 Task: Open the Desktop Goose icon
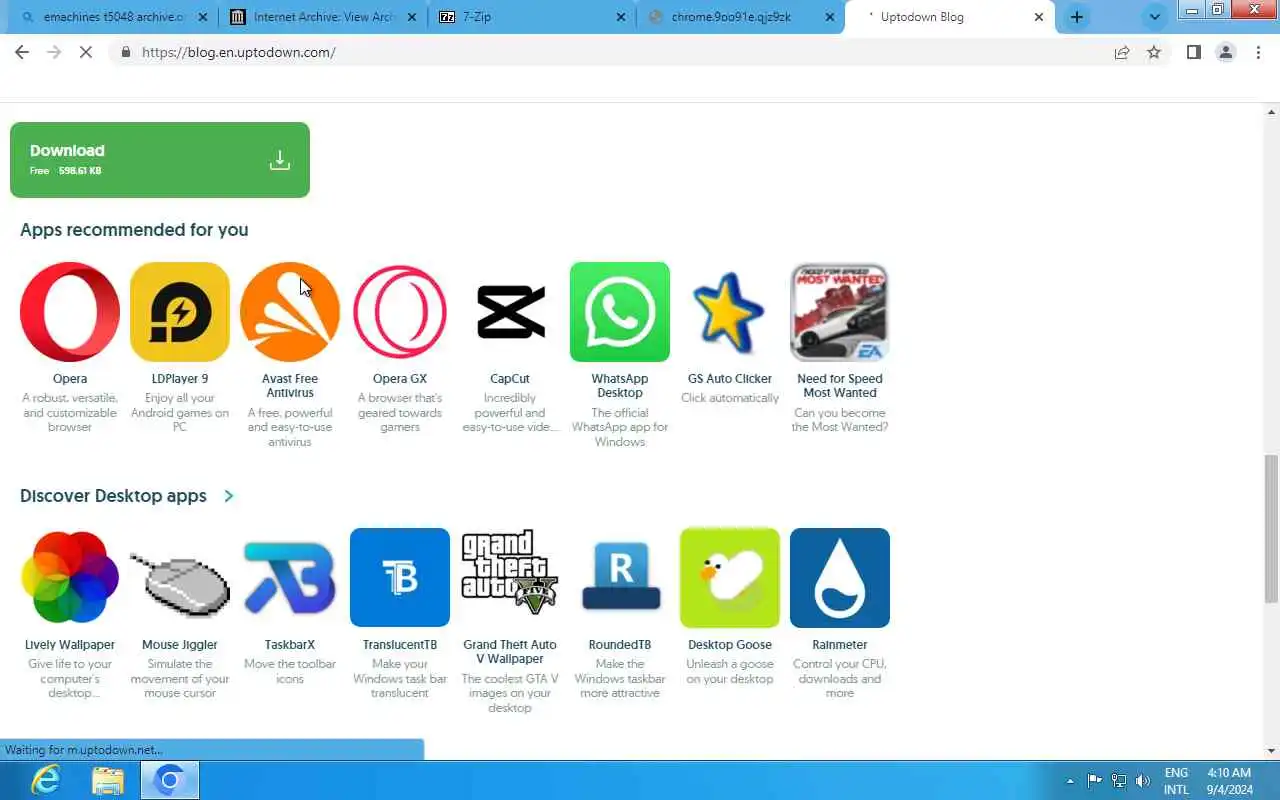[730, 578]
